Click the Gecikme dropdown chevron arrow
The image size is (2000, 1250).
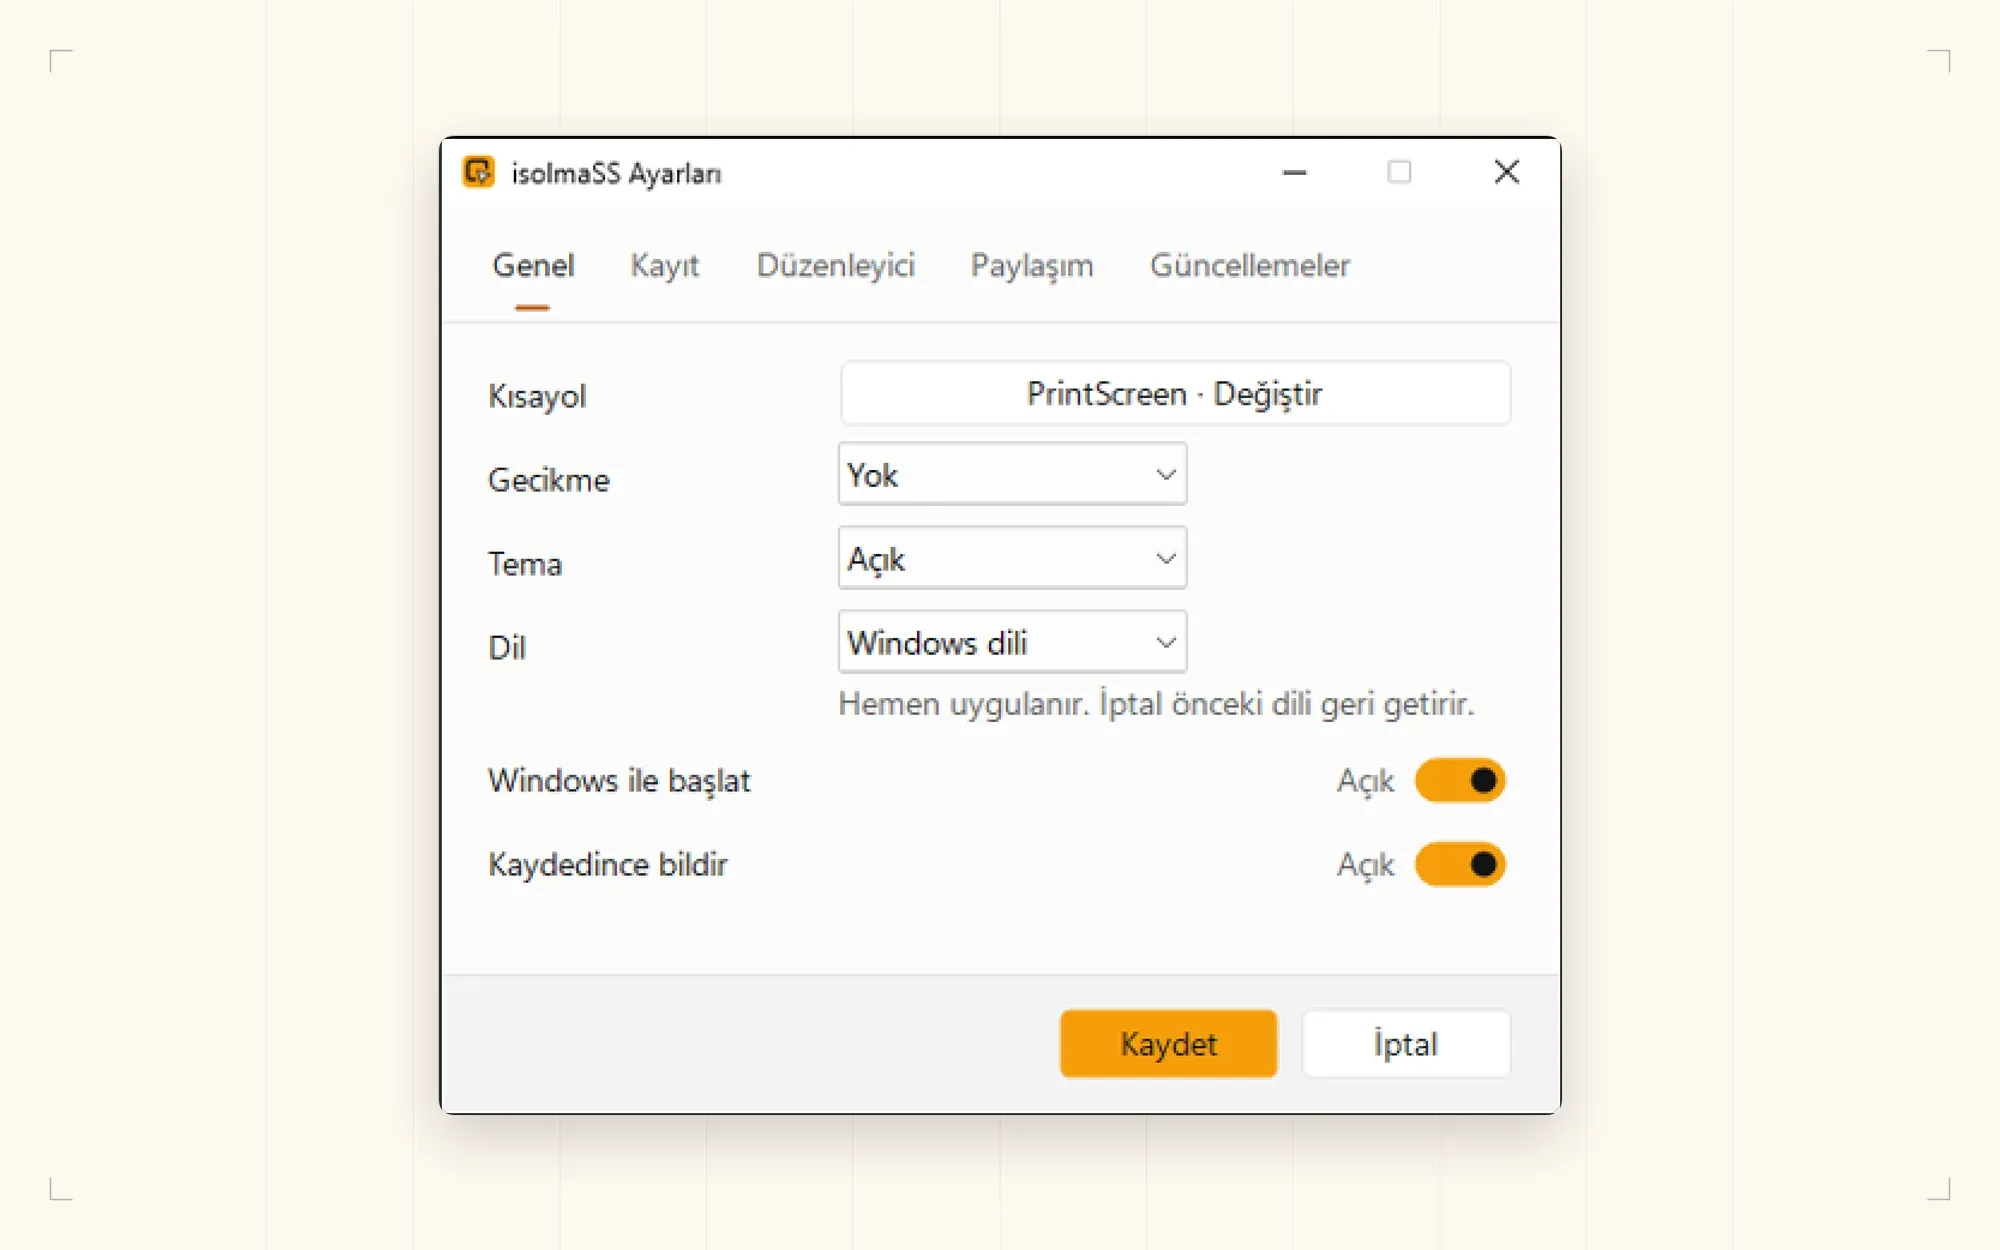click(1165, 474)
